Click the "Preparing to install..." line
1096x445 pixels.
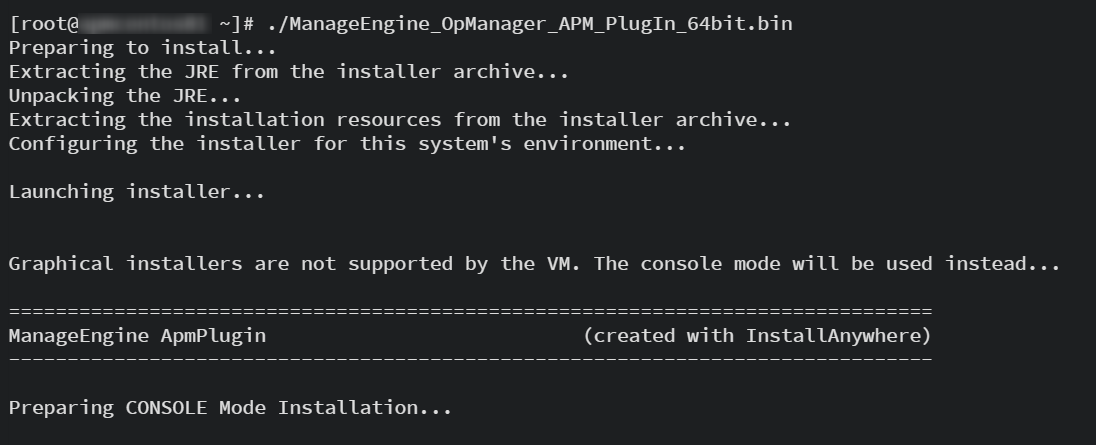[142, 47]
